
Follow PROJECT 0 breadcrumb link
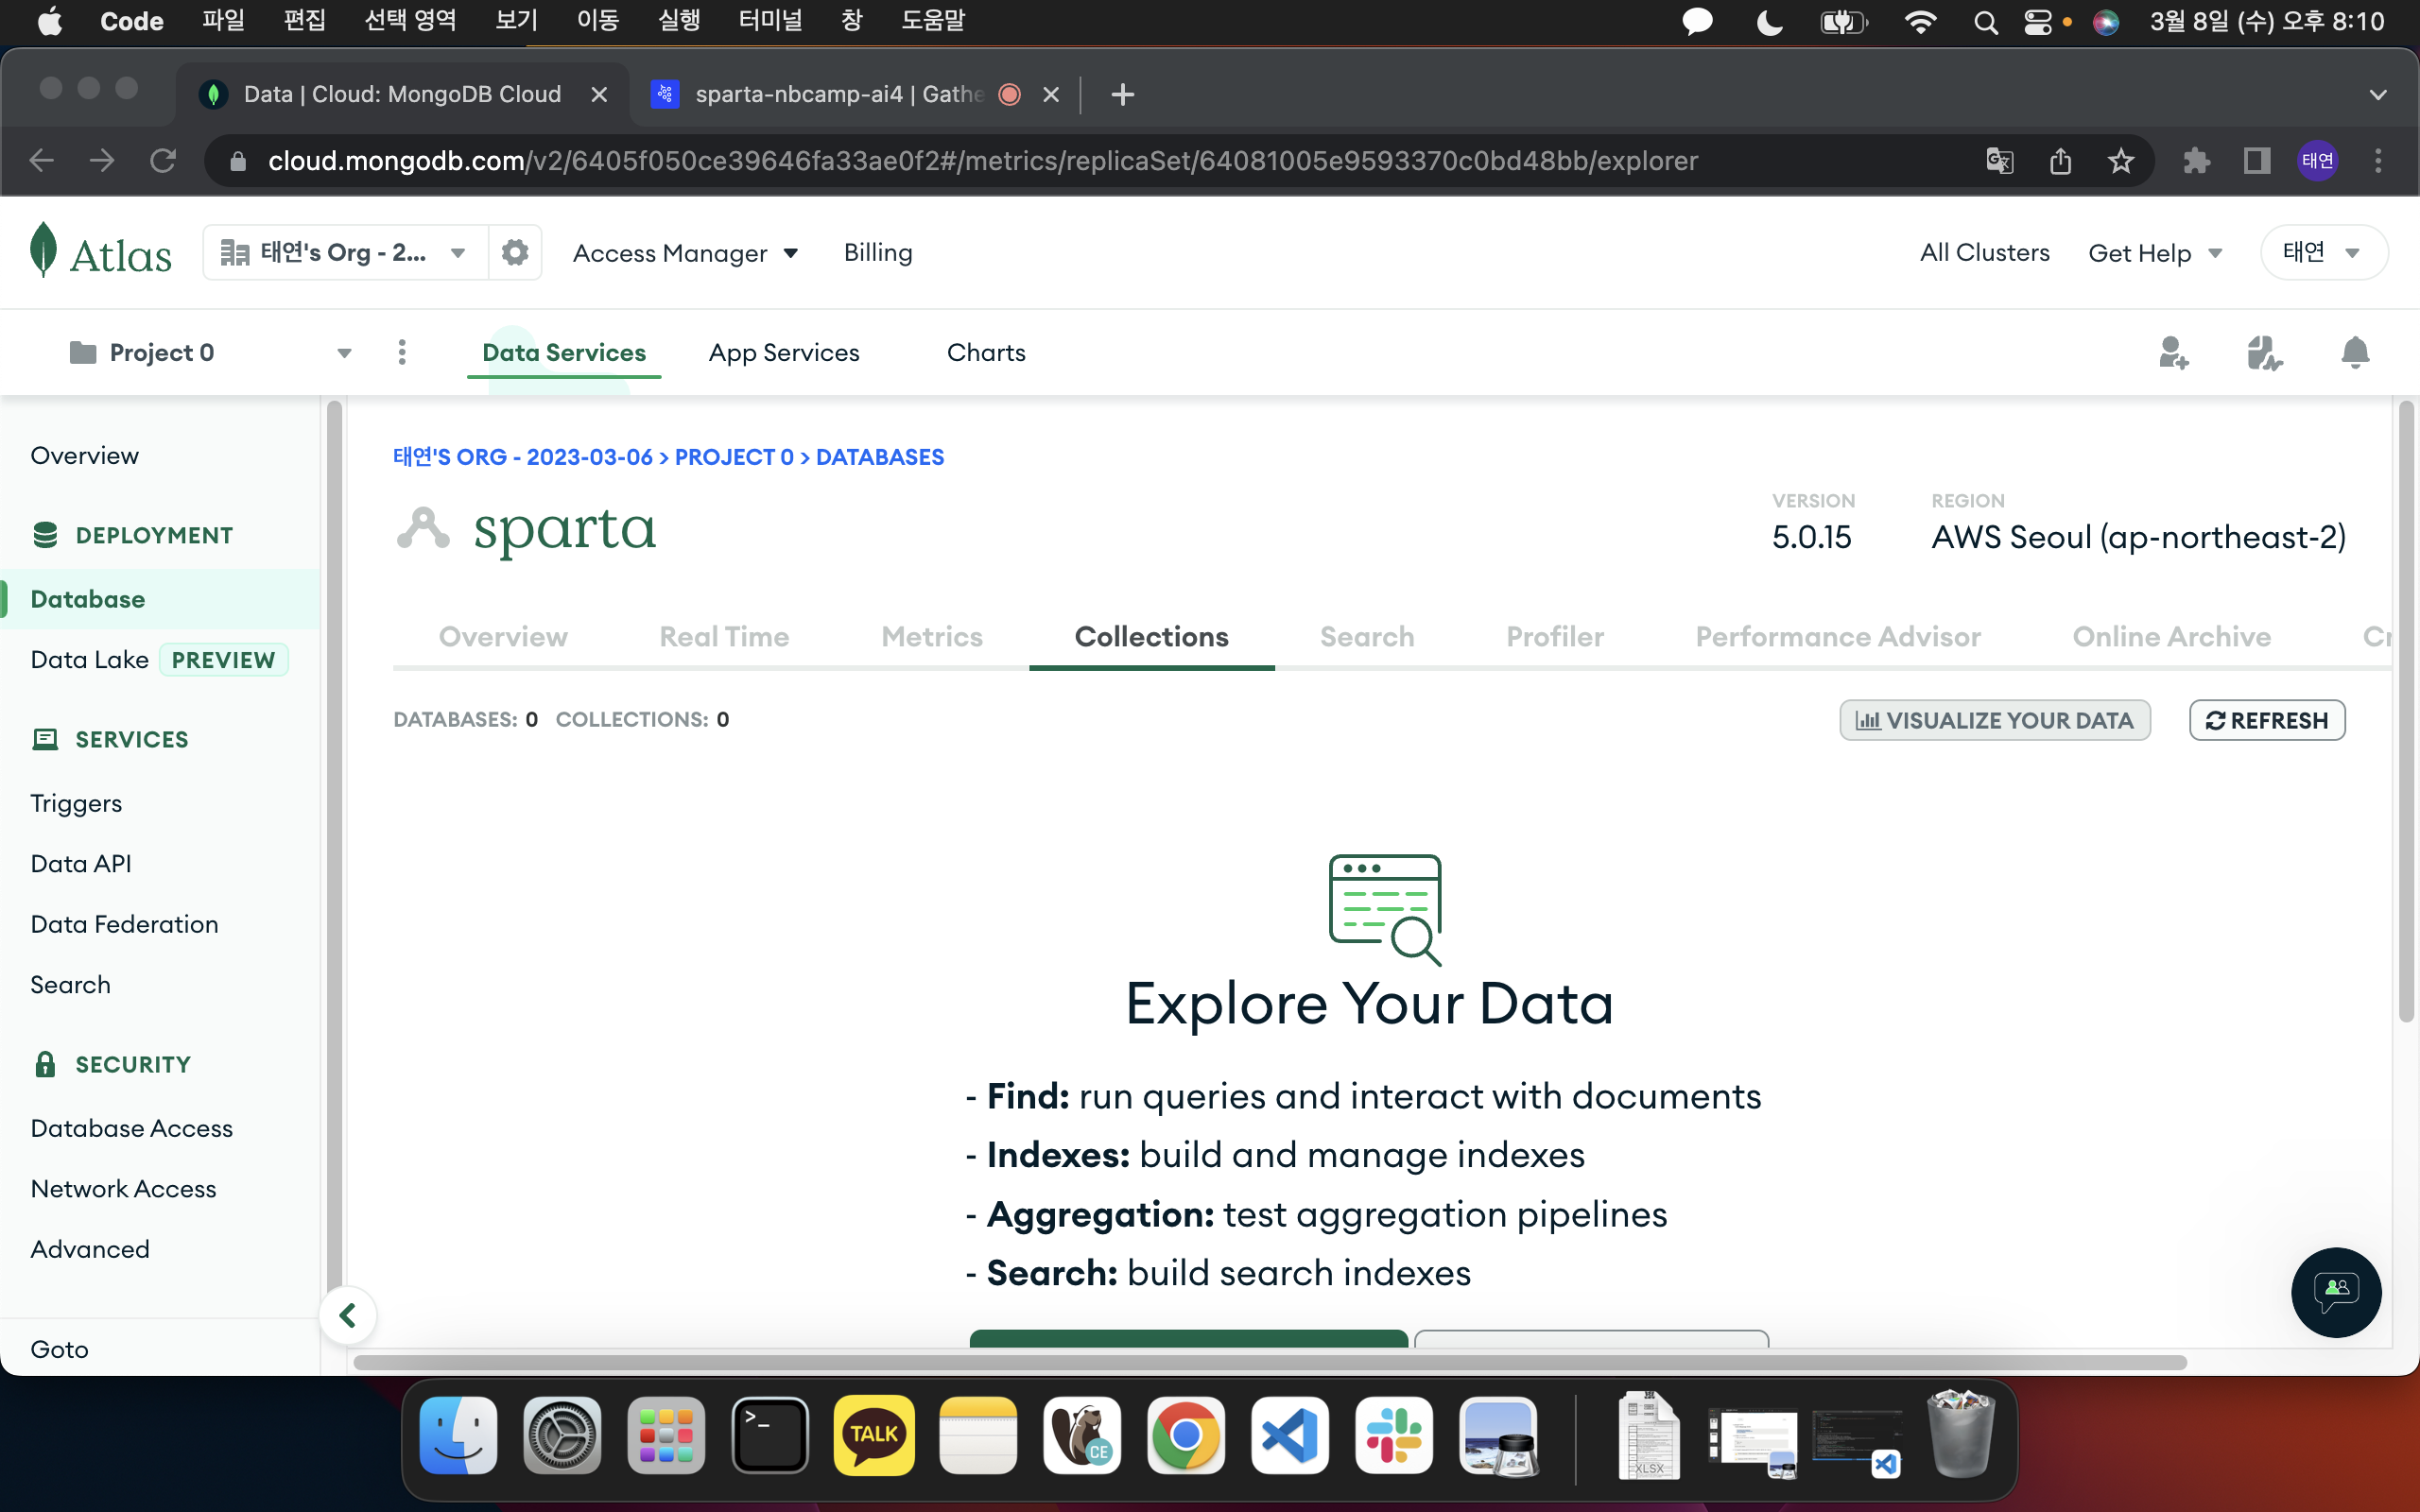[x=734, y=457]
